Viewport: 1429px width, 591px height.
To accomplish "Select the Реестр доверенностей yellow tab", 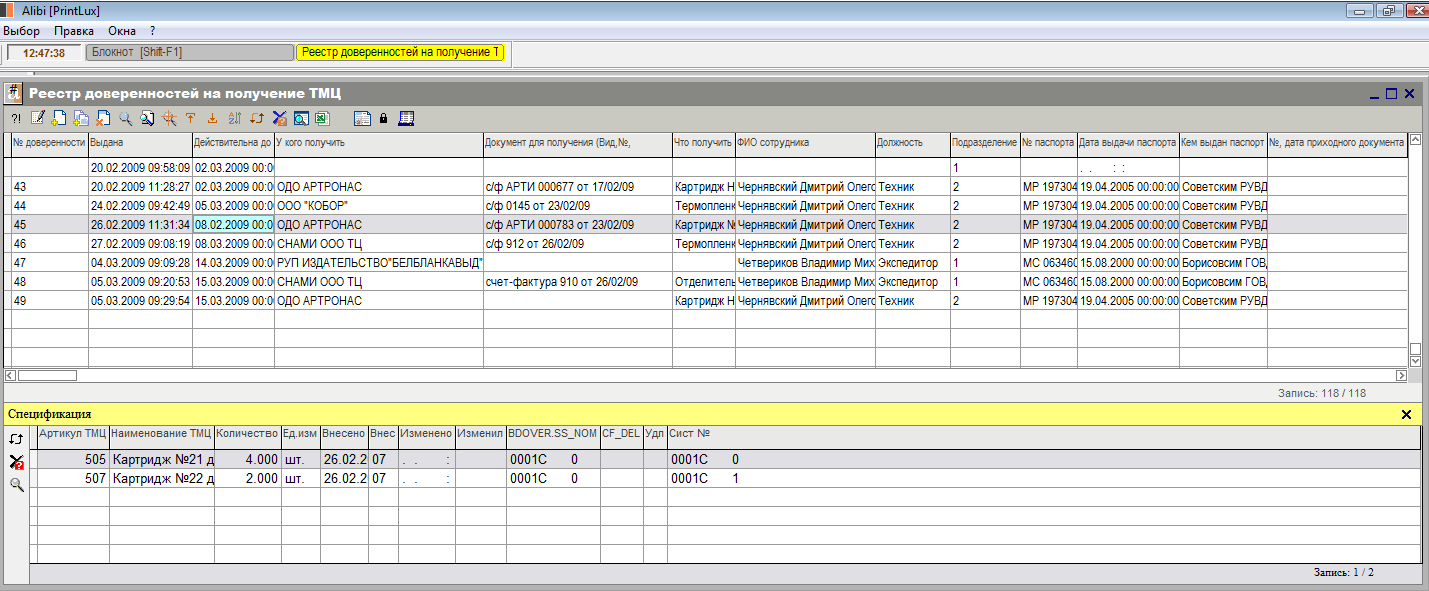I will point(400,52).
